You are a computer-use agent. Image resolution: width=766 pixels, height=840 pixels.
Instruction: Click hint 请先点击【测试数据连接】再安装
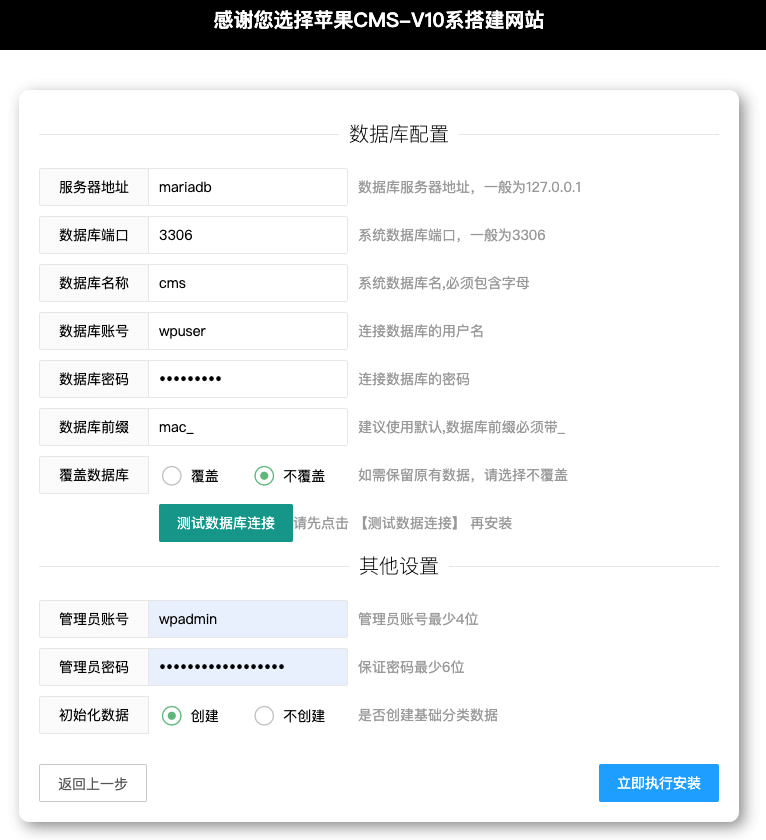(x=403, y=523)
